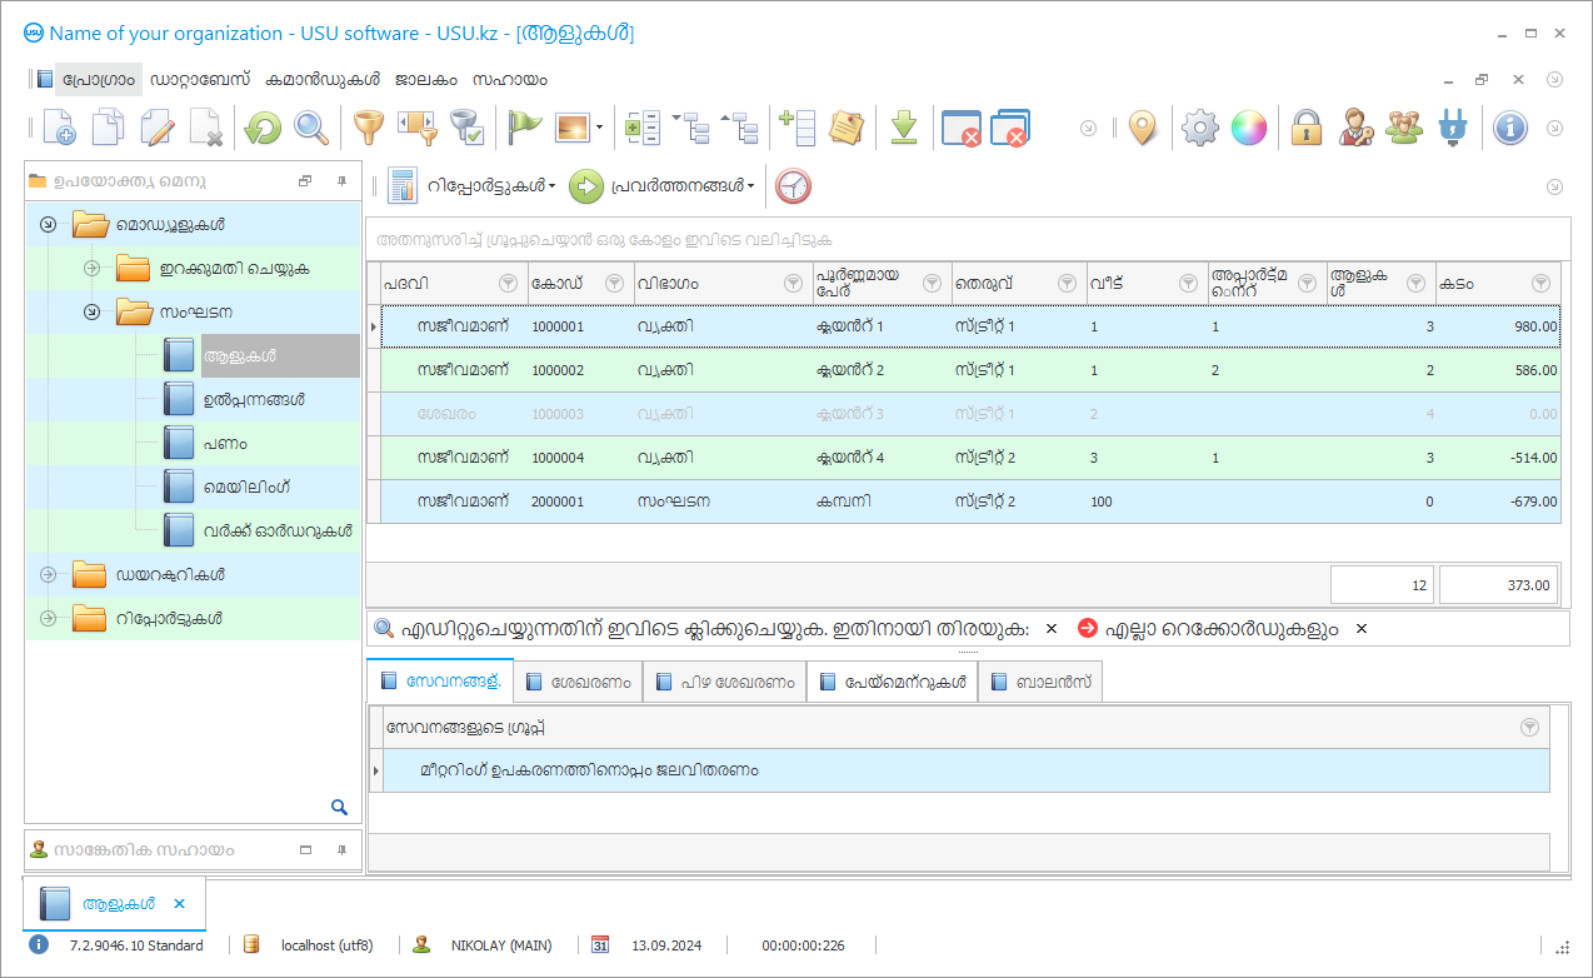Image resolution: width=1593 pixels, height=978 pixels.
Task: Expand the ഡയറക്ടറികൾ folder node
Action: pyautogui.click(x=48, y=575)
